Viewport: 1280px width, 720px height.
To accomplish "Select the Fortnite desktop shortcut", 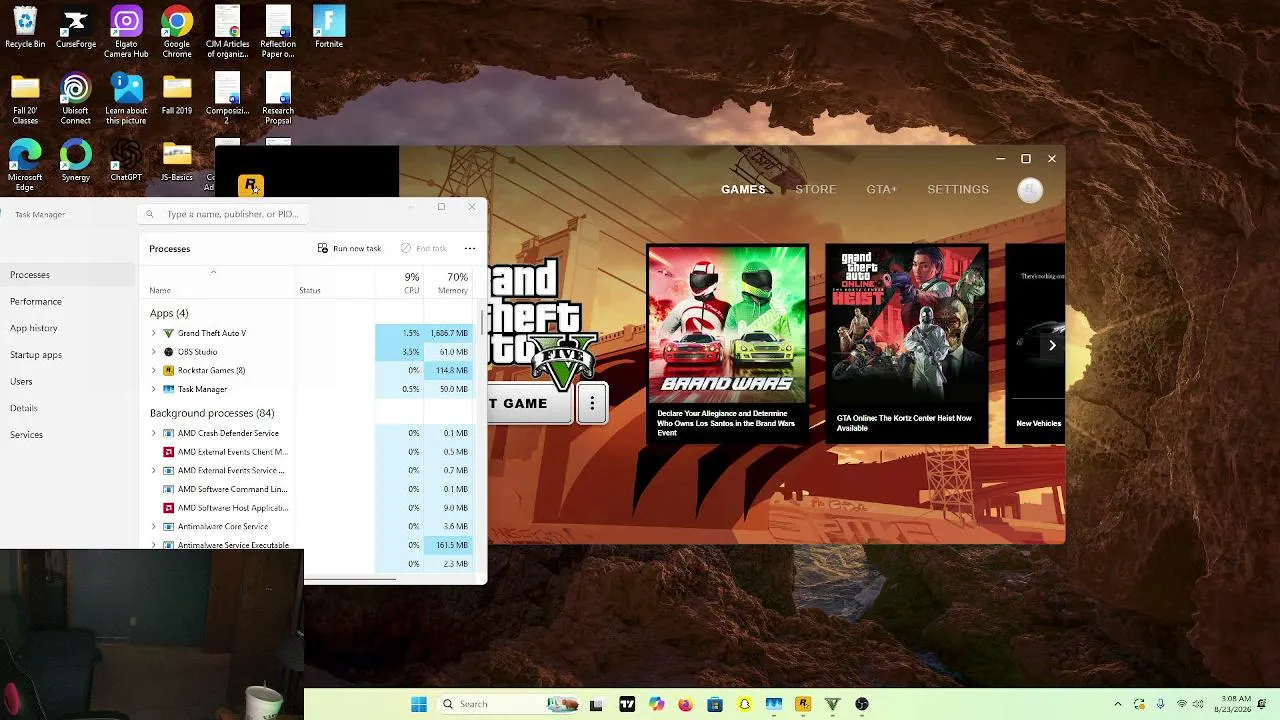I will [x=329, y=27].
